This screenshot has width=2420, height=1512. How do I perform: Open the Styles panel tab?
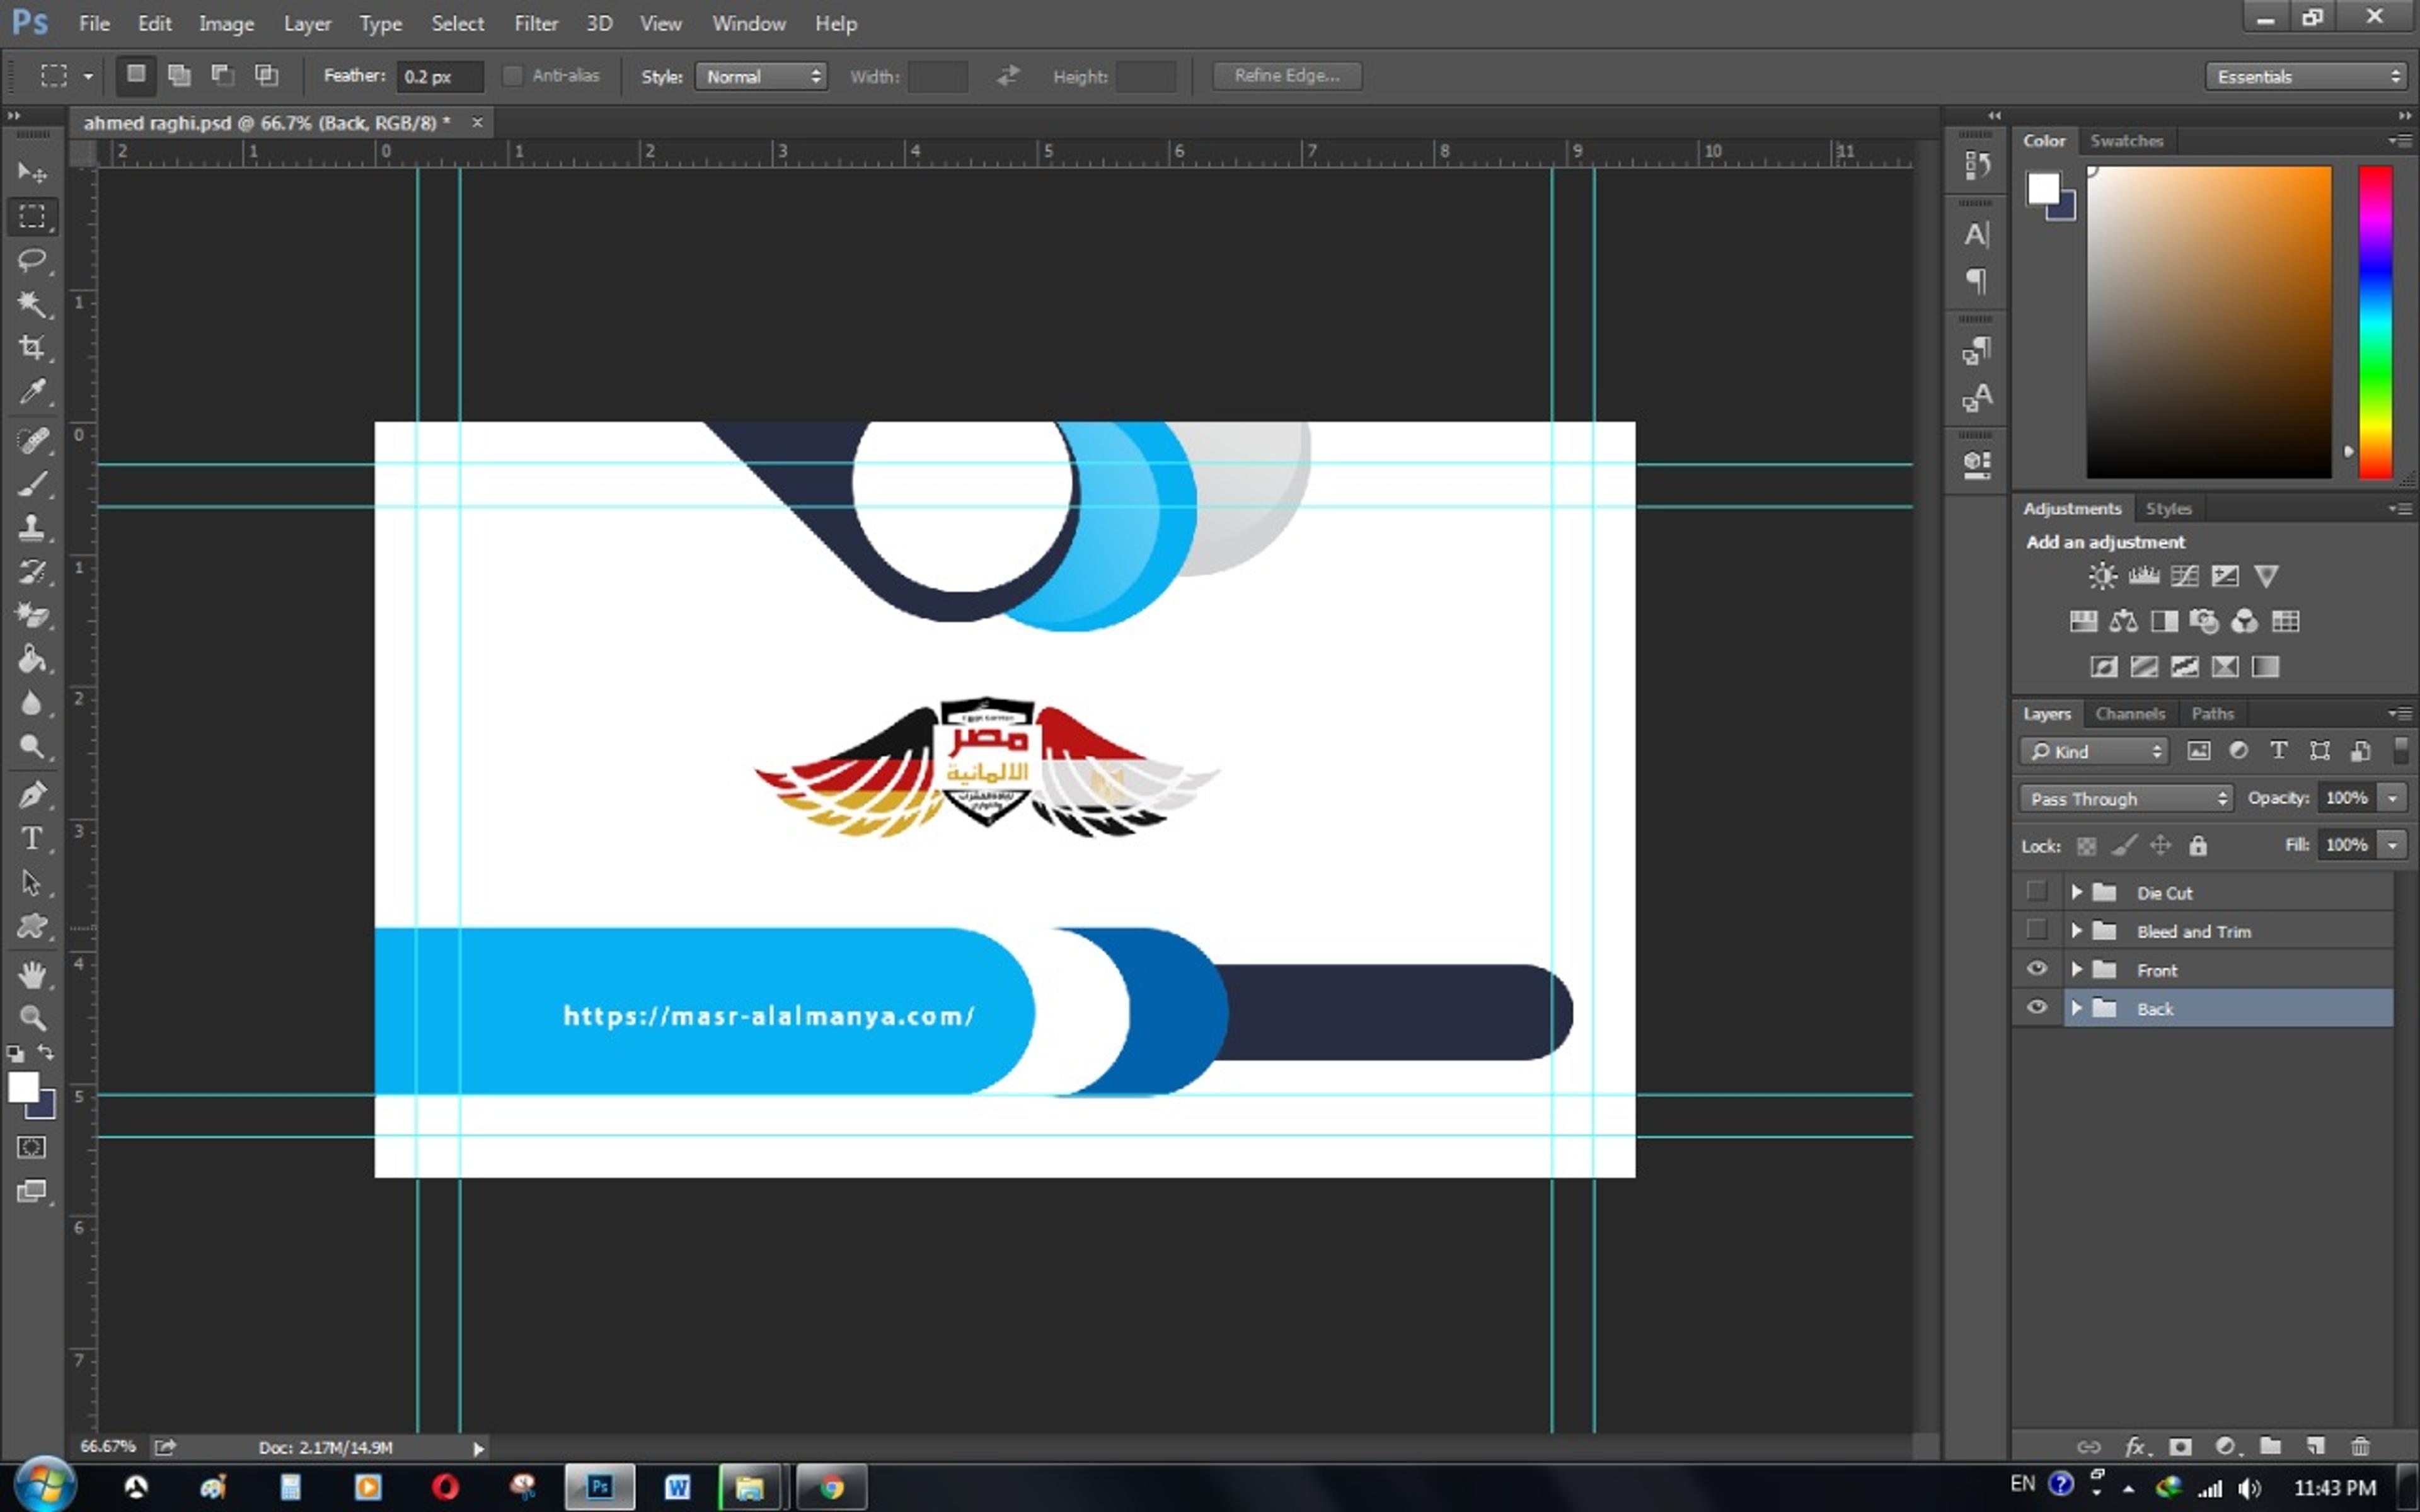(2168, 508)
